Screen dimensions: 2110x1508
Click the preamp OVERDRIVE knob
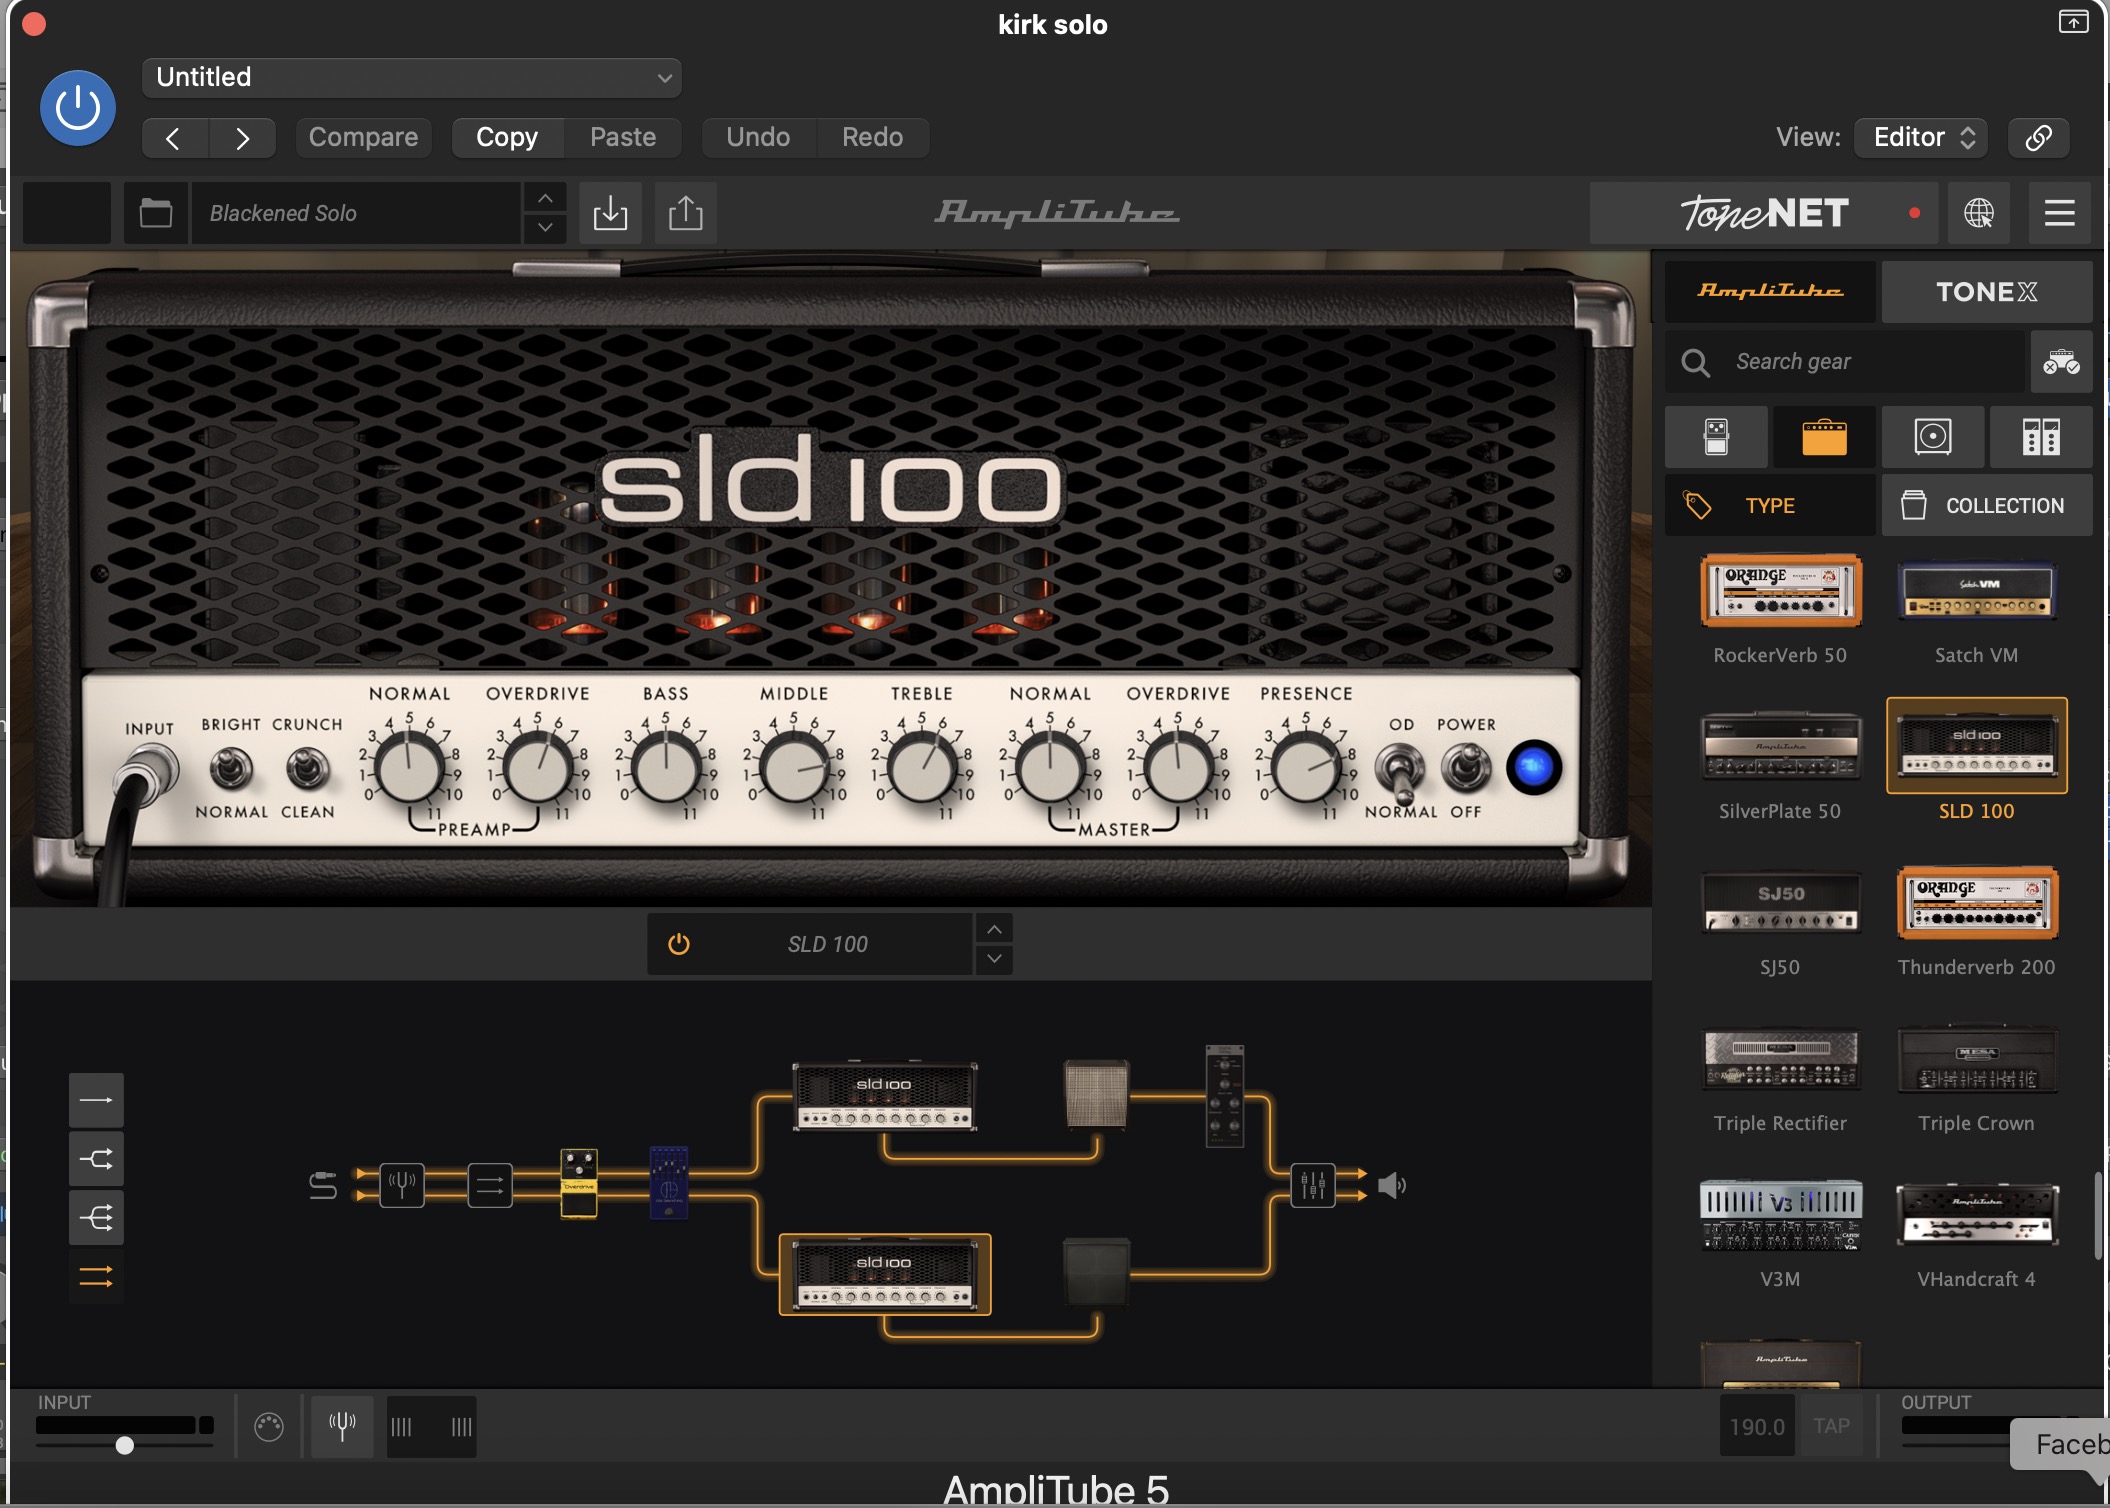(x=538, y=769)
